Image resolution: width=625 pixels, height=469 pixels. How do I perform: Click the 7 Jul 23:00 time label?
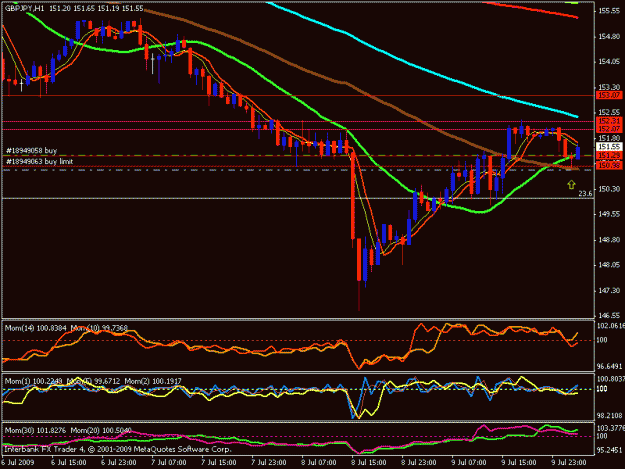[269, 462]
